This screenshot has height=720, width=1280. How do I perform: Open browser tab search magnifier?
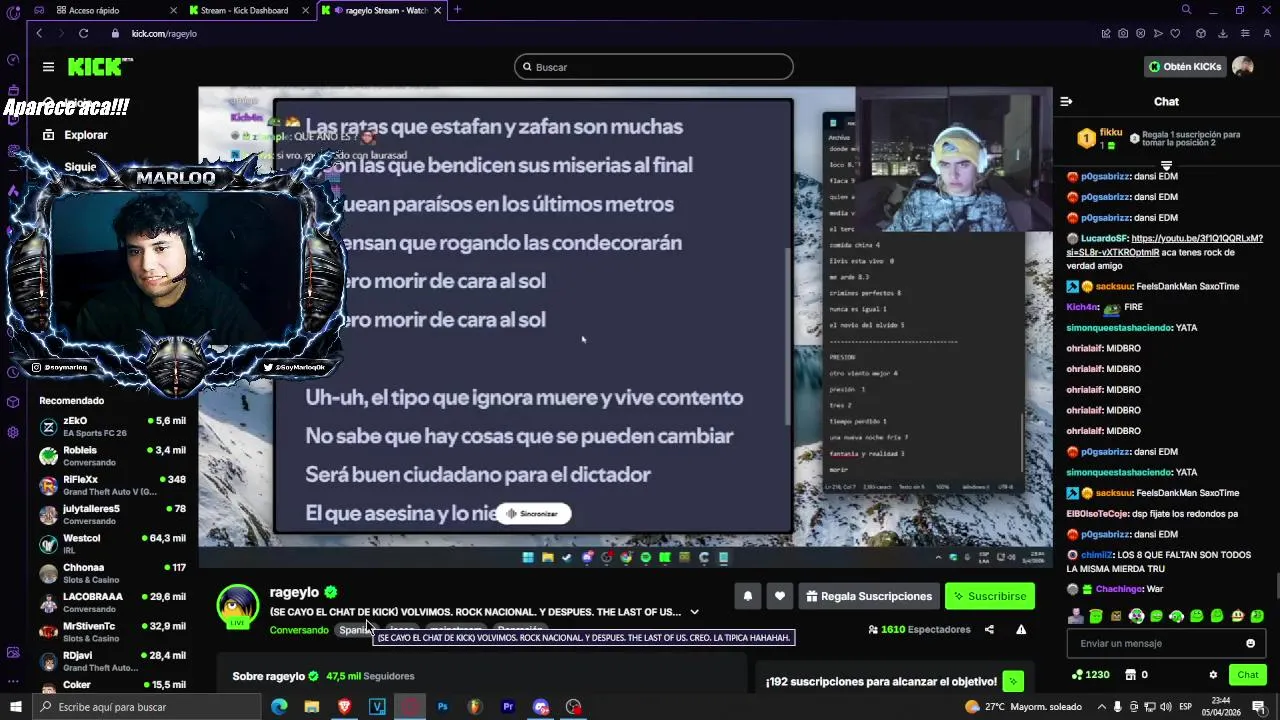coord(1186,10)
